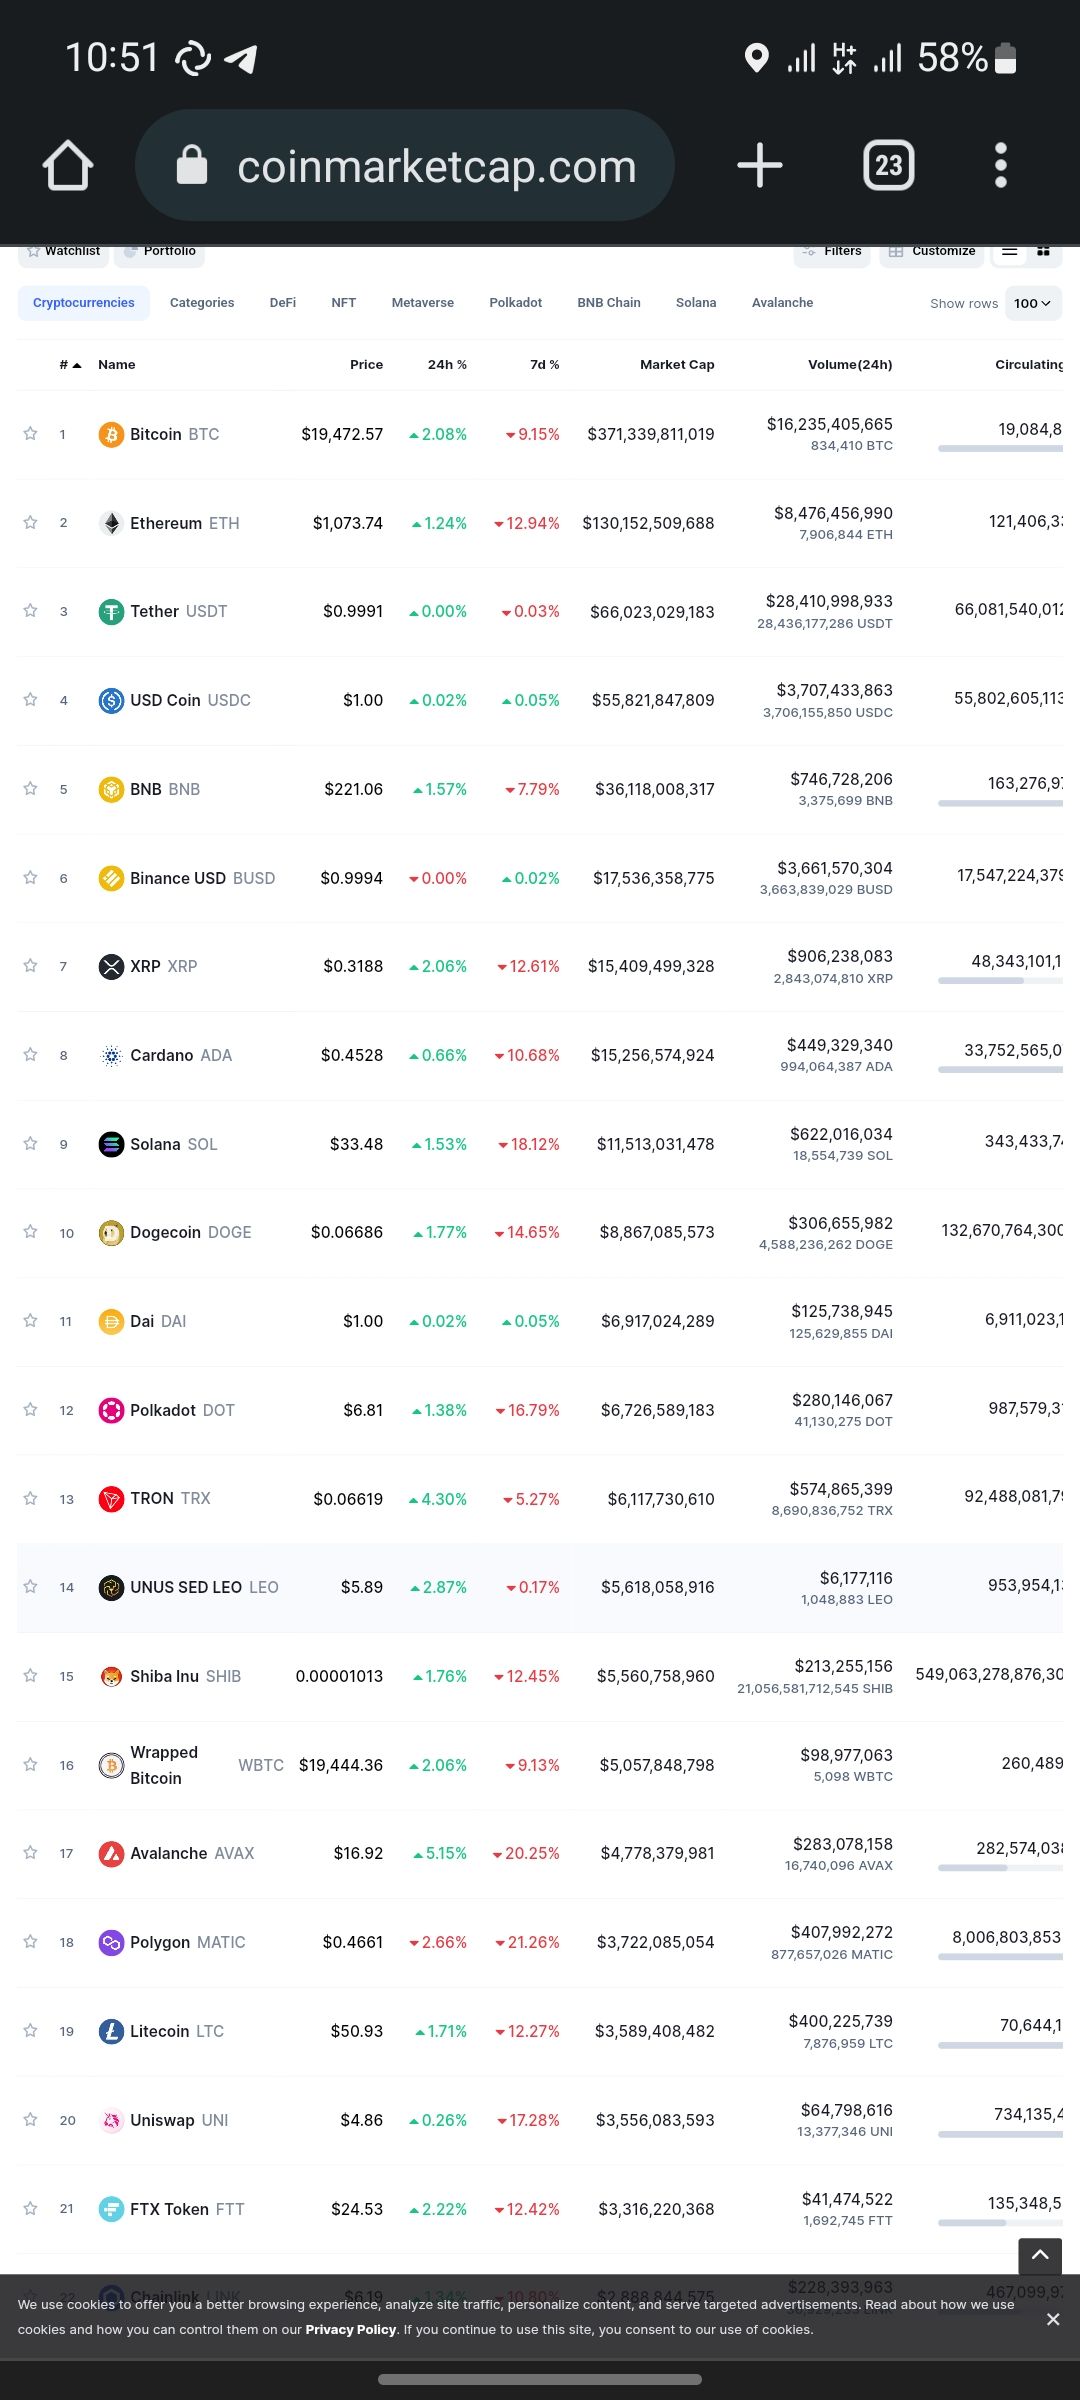Viewport: 1080px width, 2400px height.
Task: Open the Privacy Policy link
Action: click(351, 2330)
